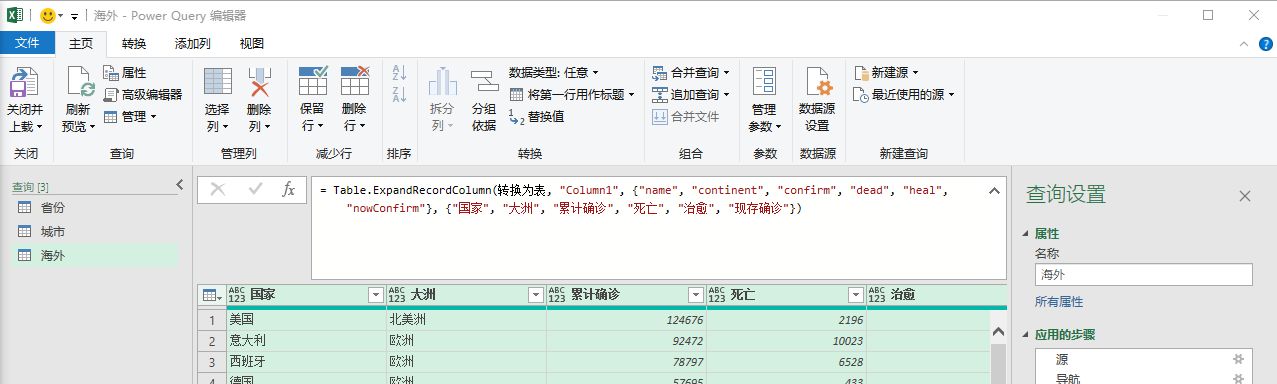Sort descending with the Z-A icon
The height and width of the screenshot is (384, 1277).
399,96
